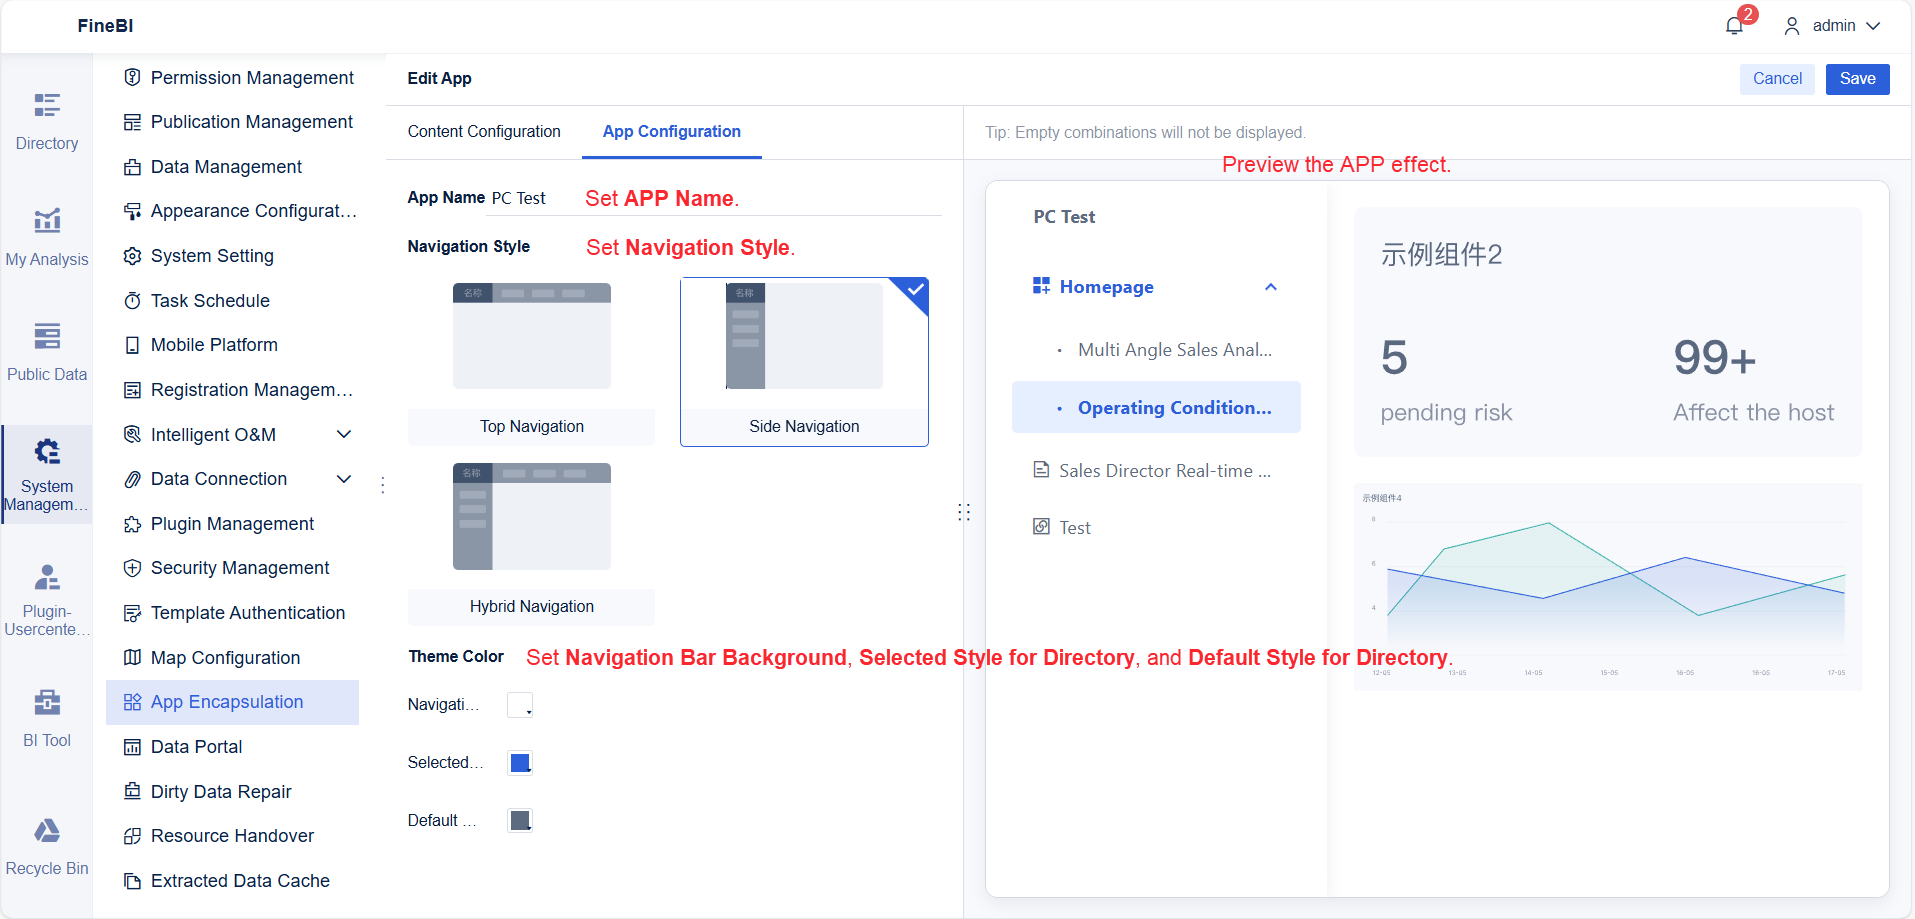Click the Appearance Configuration paint-roller icon

pos(132,211)
